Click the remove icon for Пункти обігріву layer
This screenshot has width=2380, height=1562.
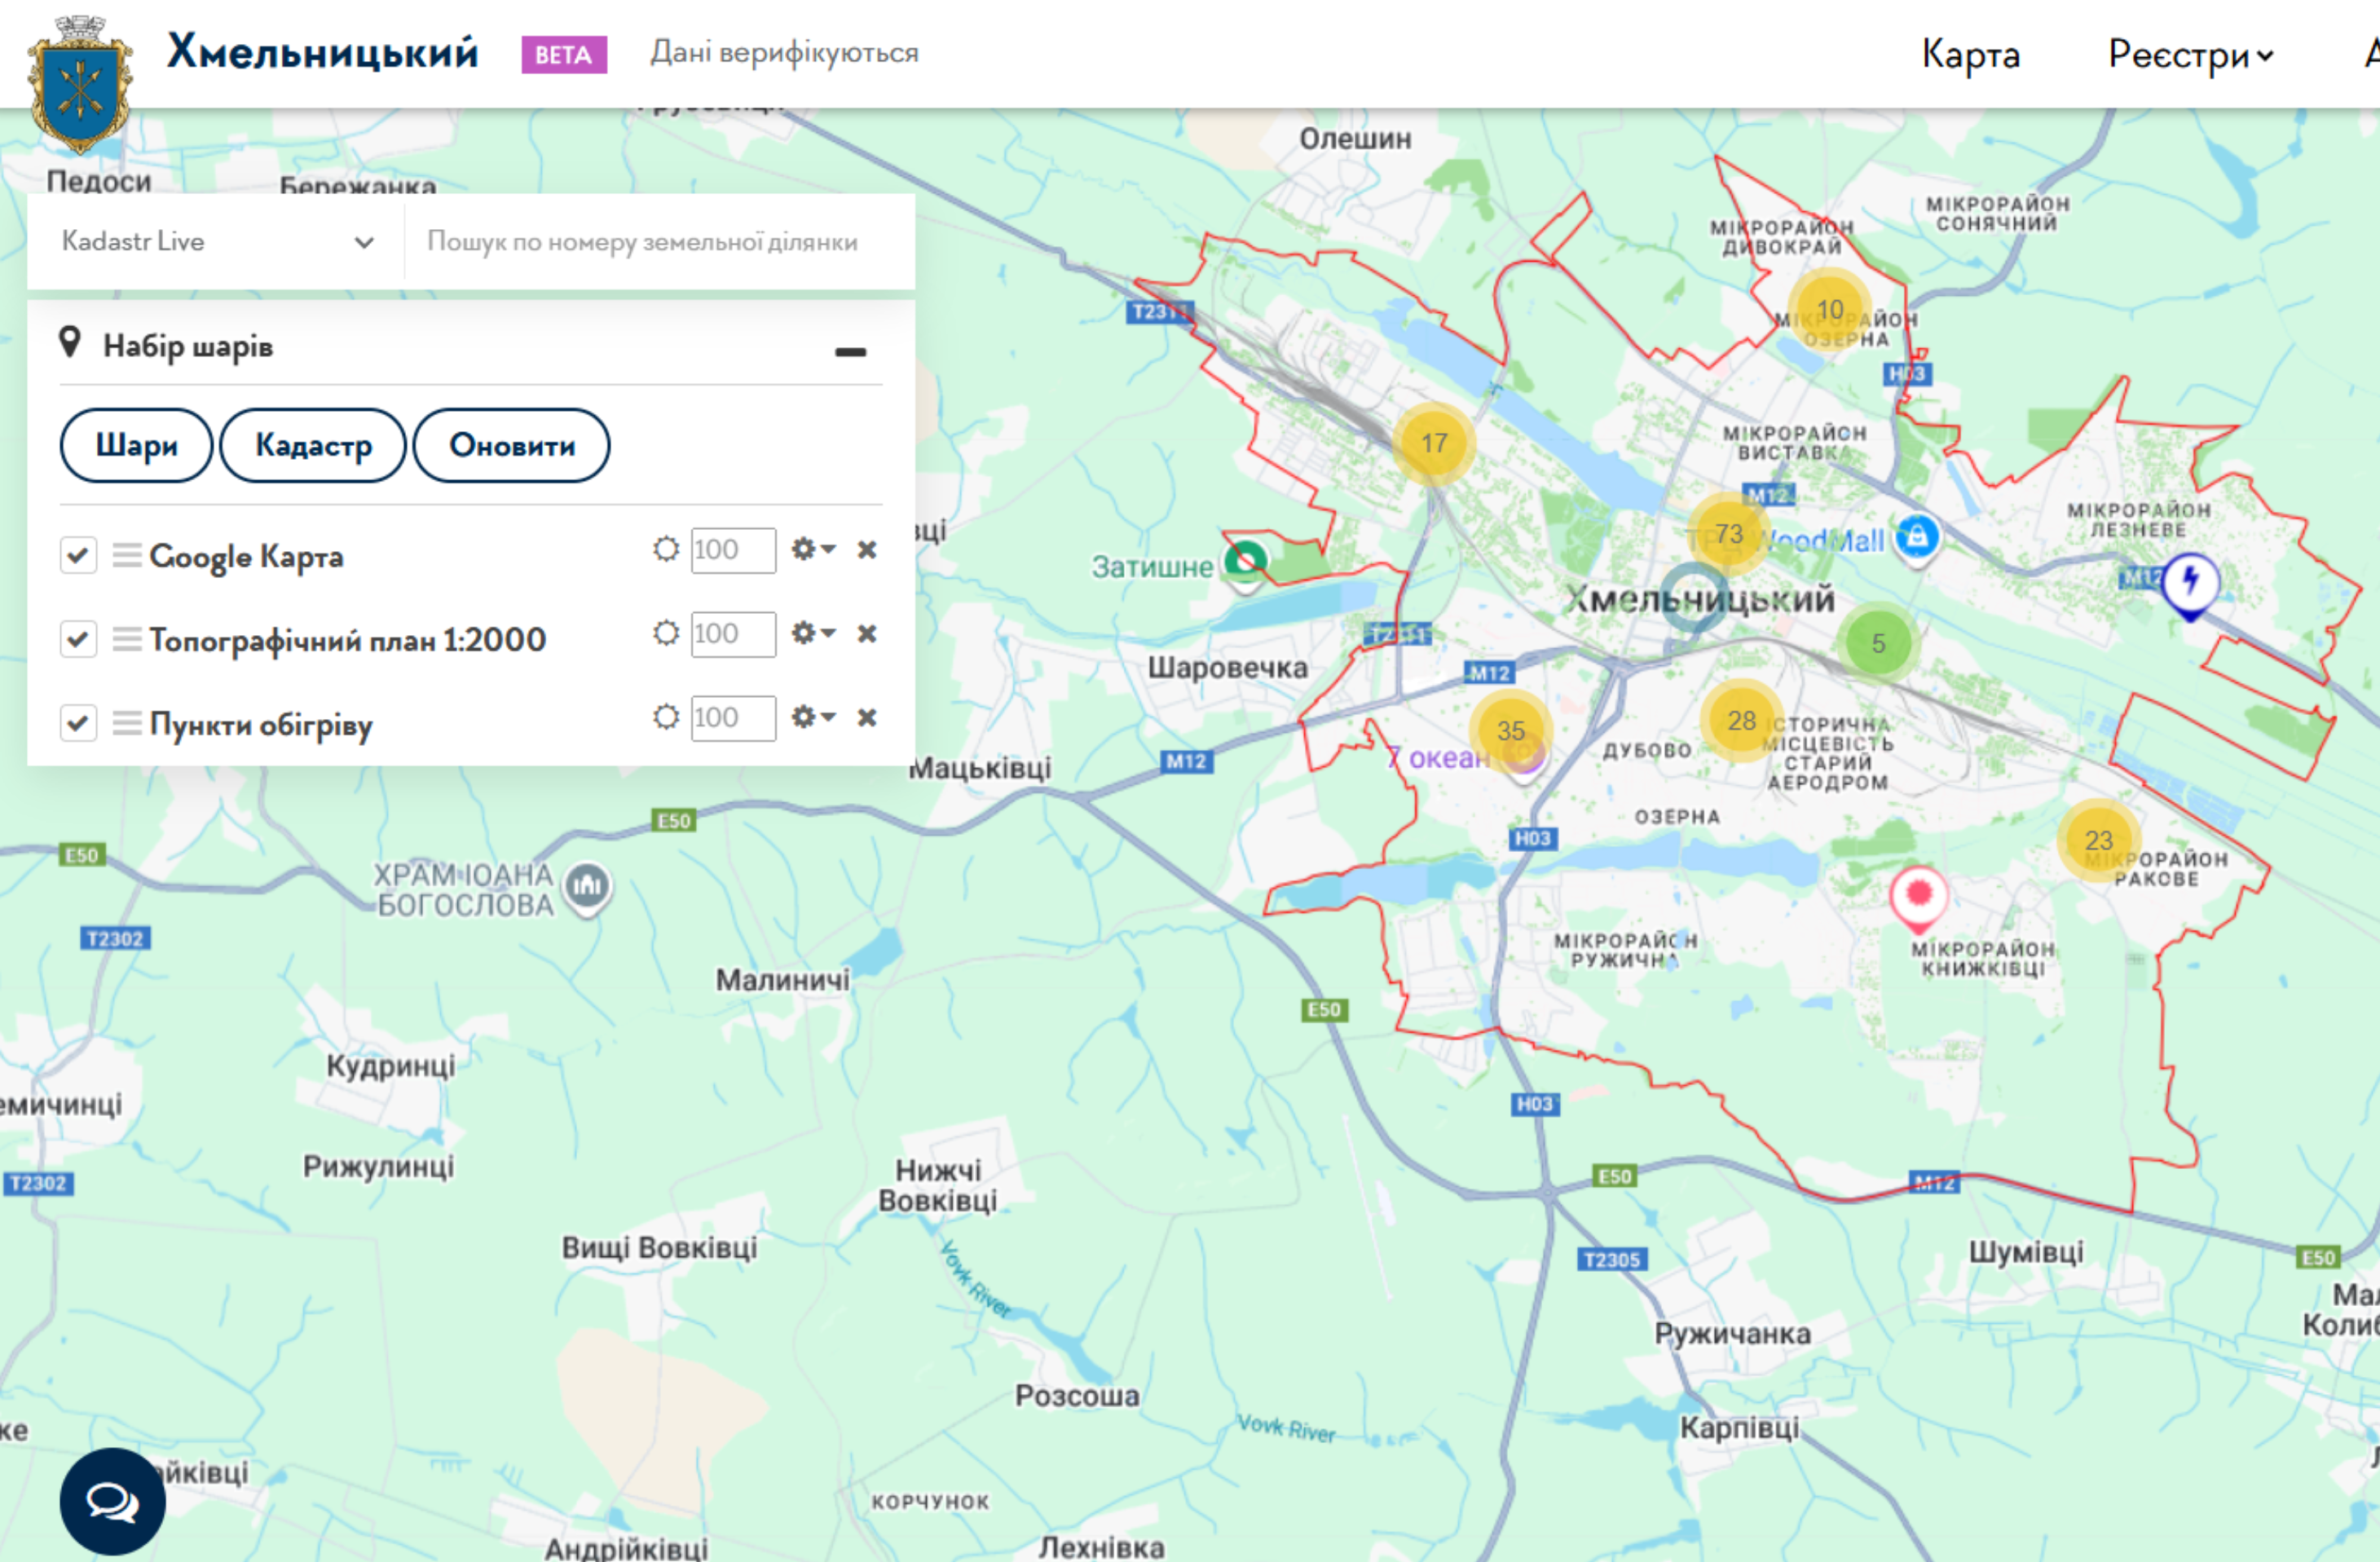pos(867,717)
